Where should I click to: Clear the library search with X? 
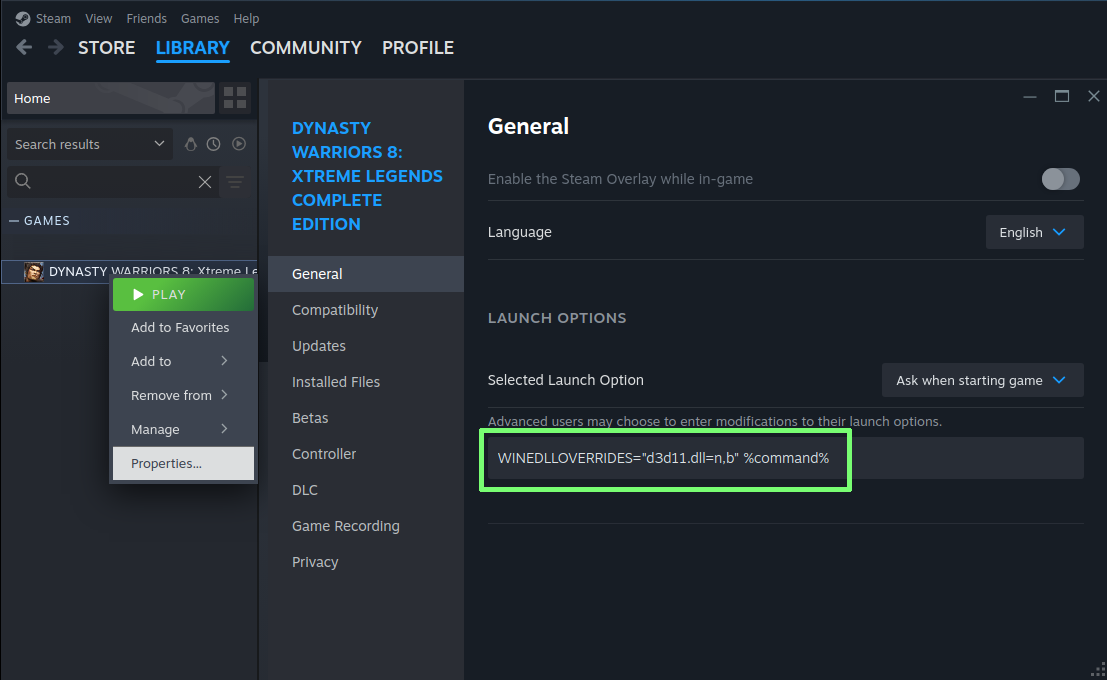click(x=205, y=181)
